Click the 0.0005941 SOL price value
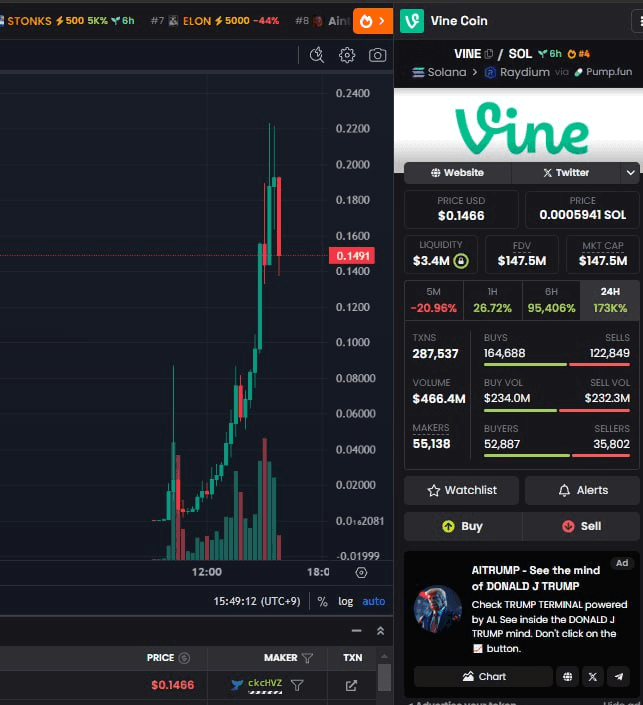 pyautogui.click(x=582, y=215)
